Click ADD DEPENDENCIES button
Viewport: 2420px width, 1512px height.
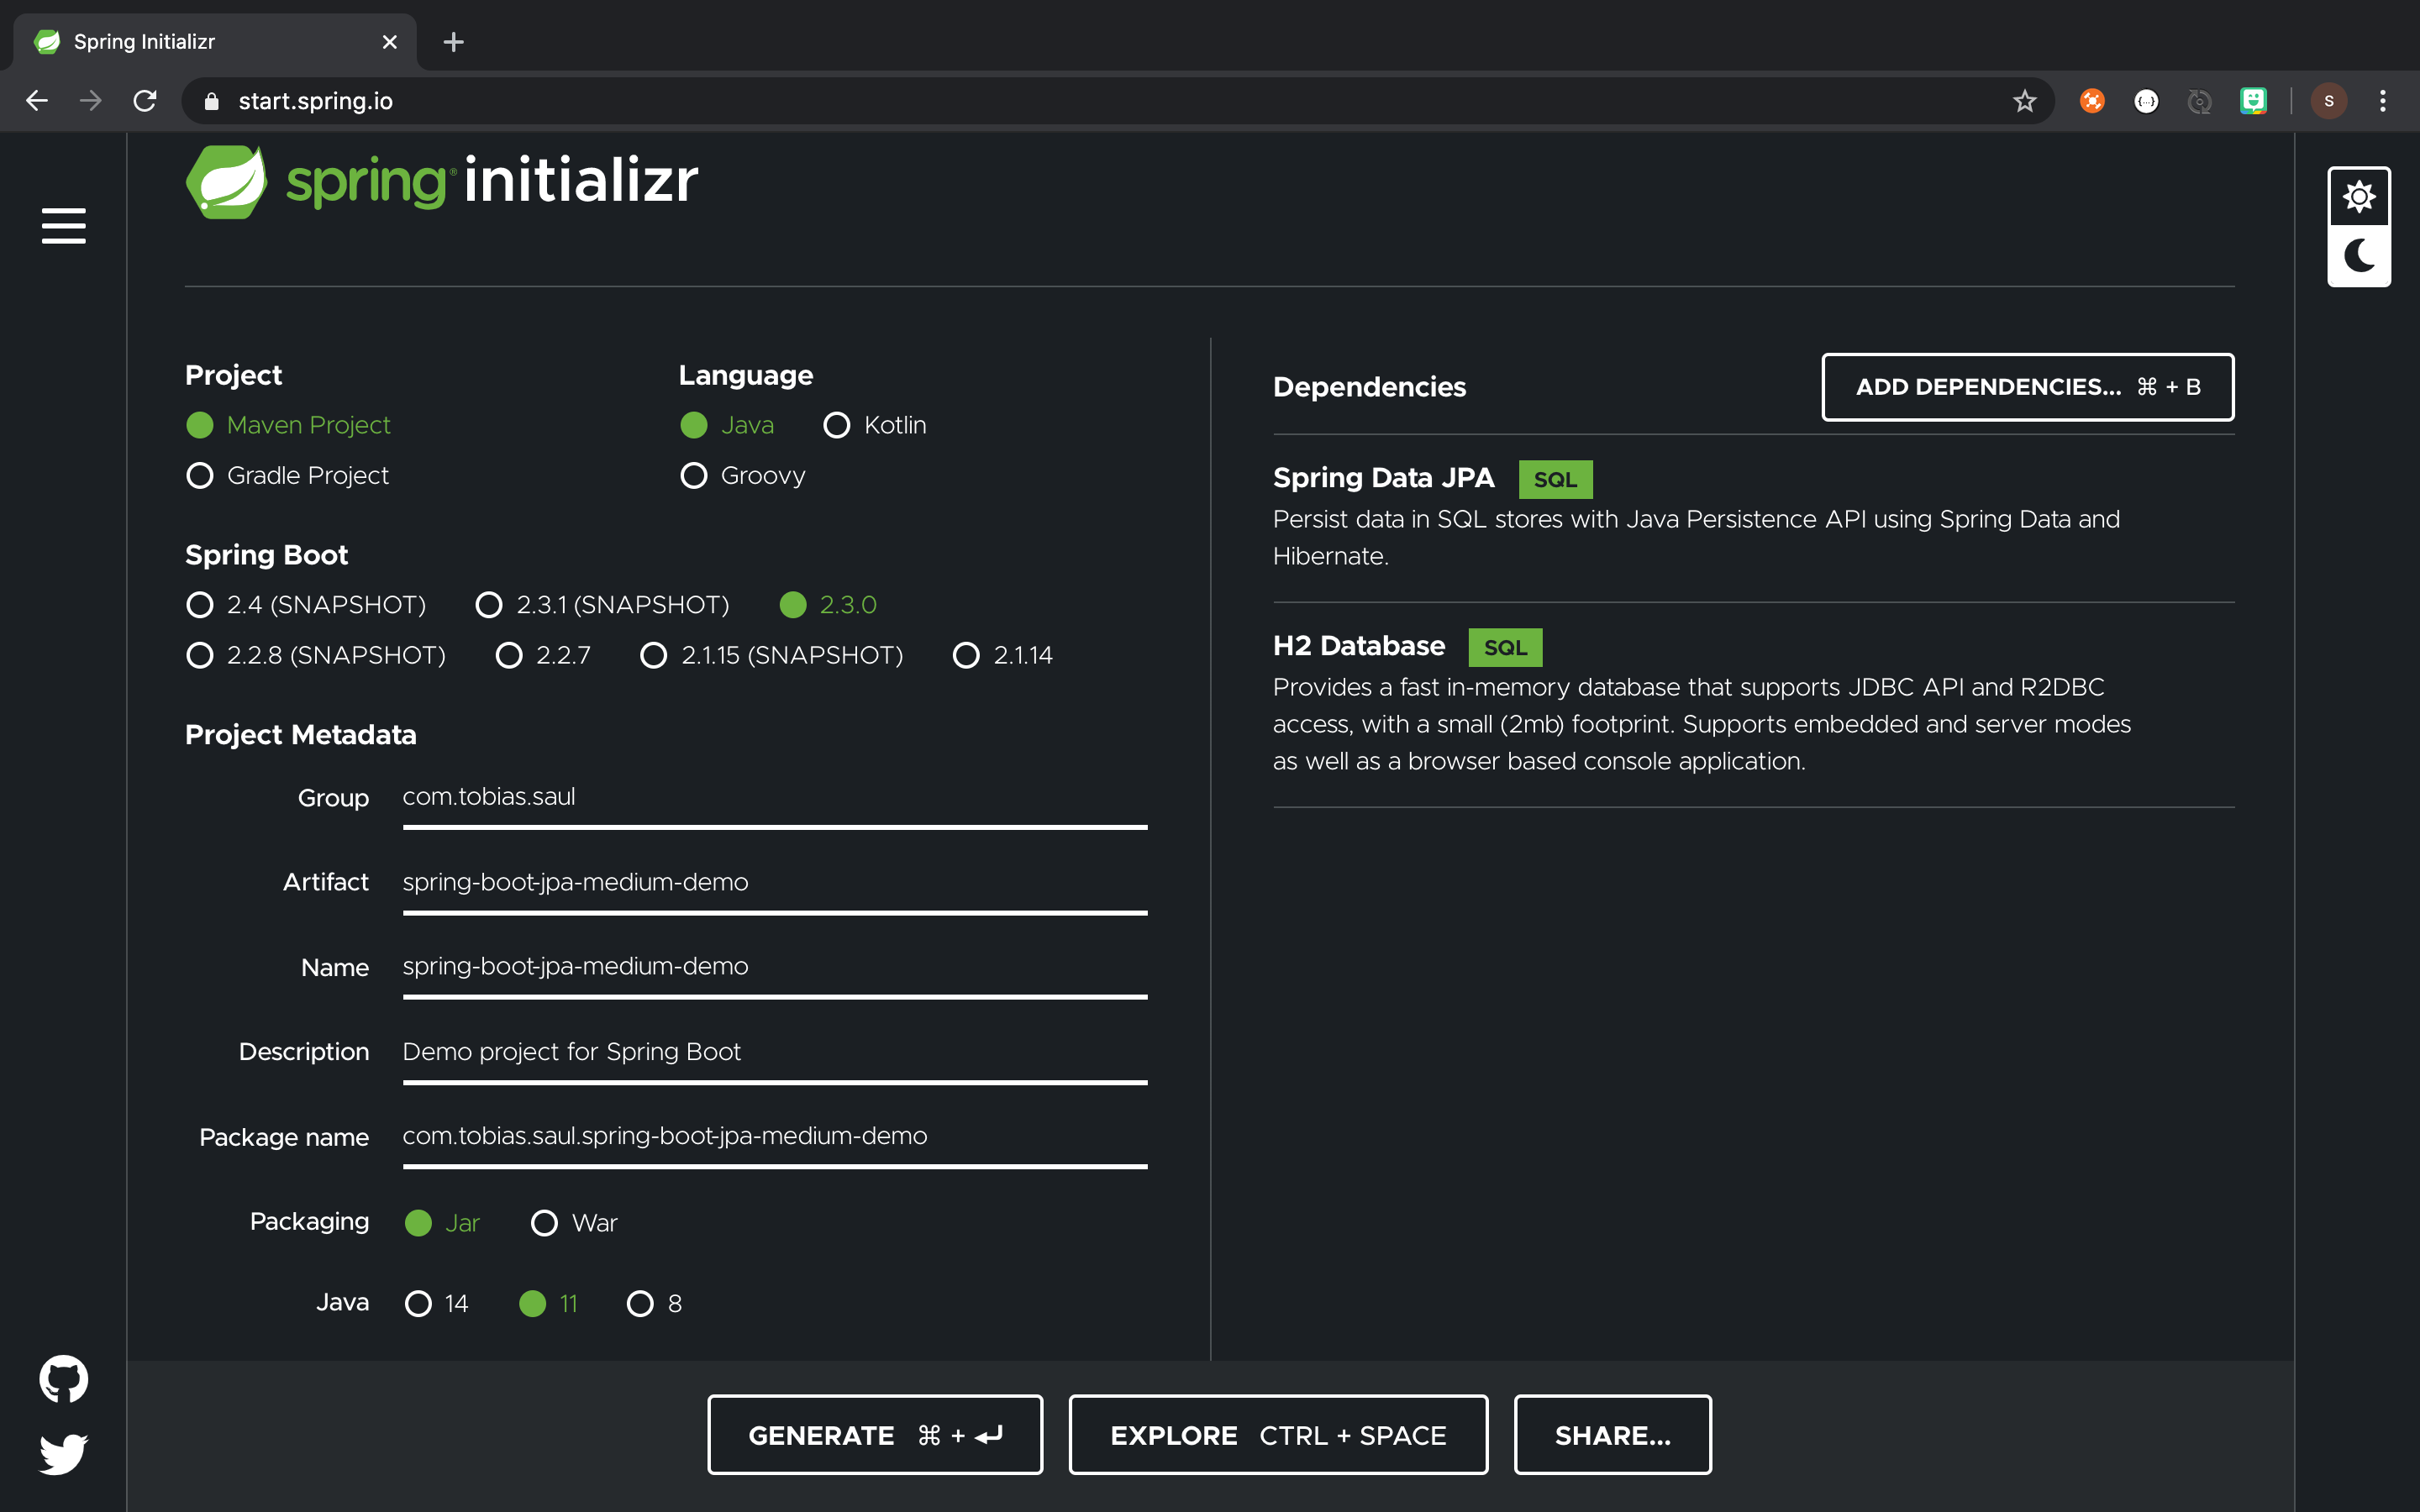[2027, 387]
